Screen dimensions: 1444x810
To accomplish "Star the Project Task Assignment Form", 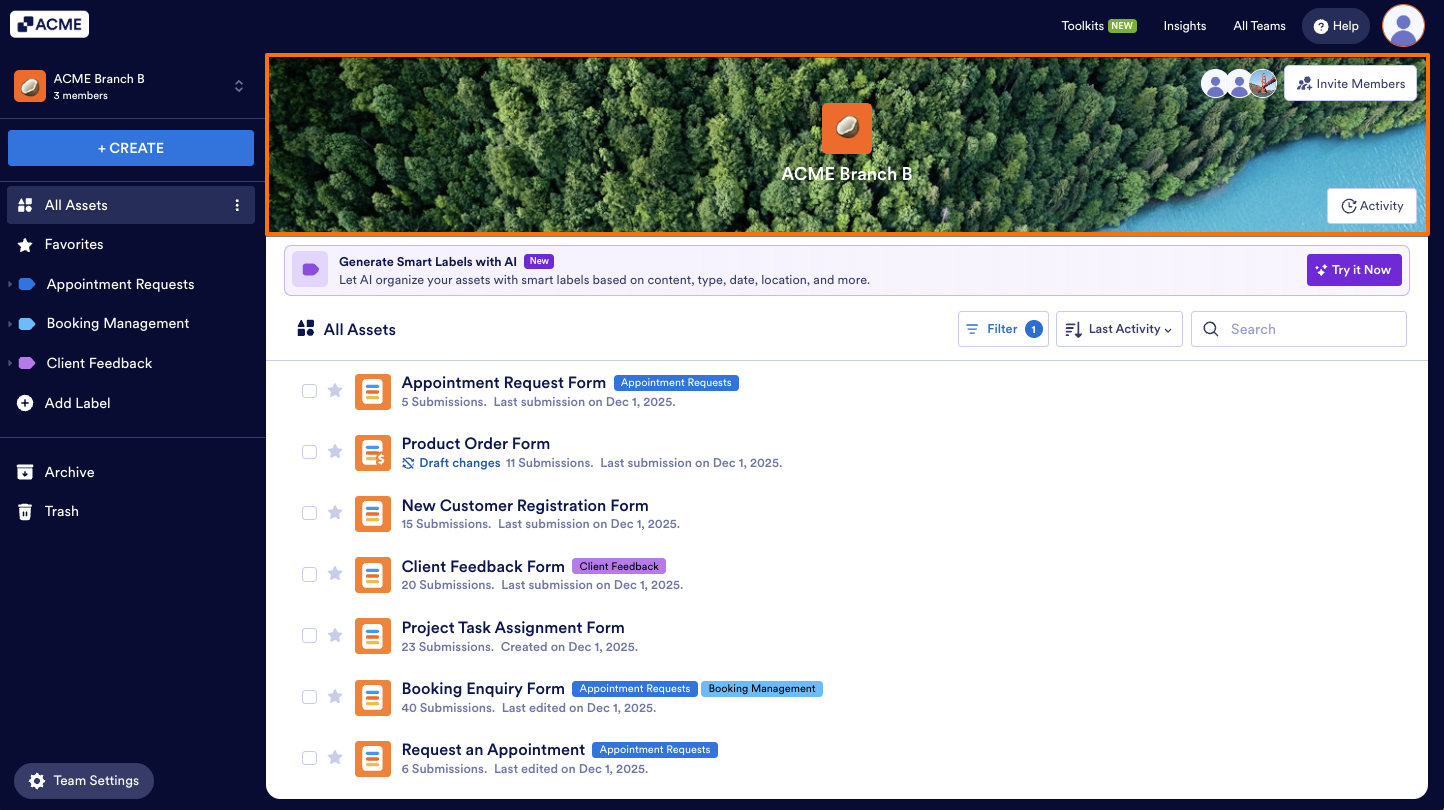I will click(335, 635).
